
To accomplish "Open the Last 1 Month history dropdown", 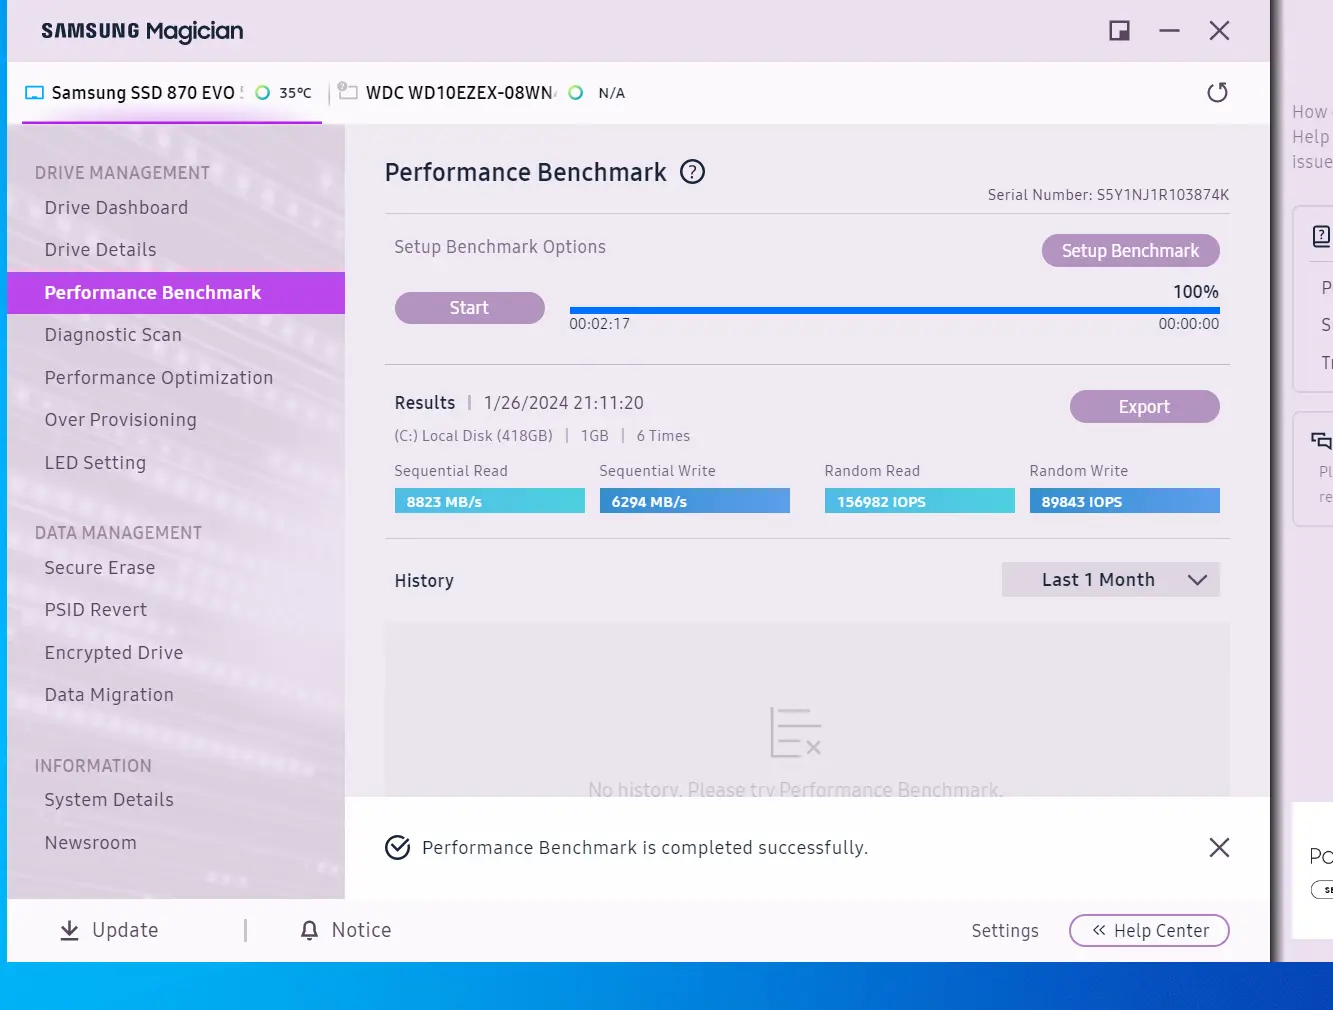I will pos(1110,580).
